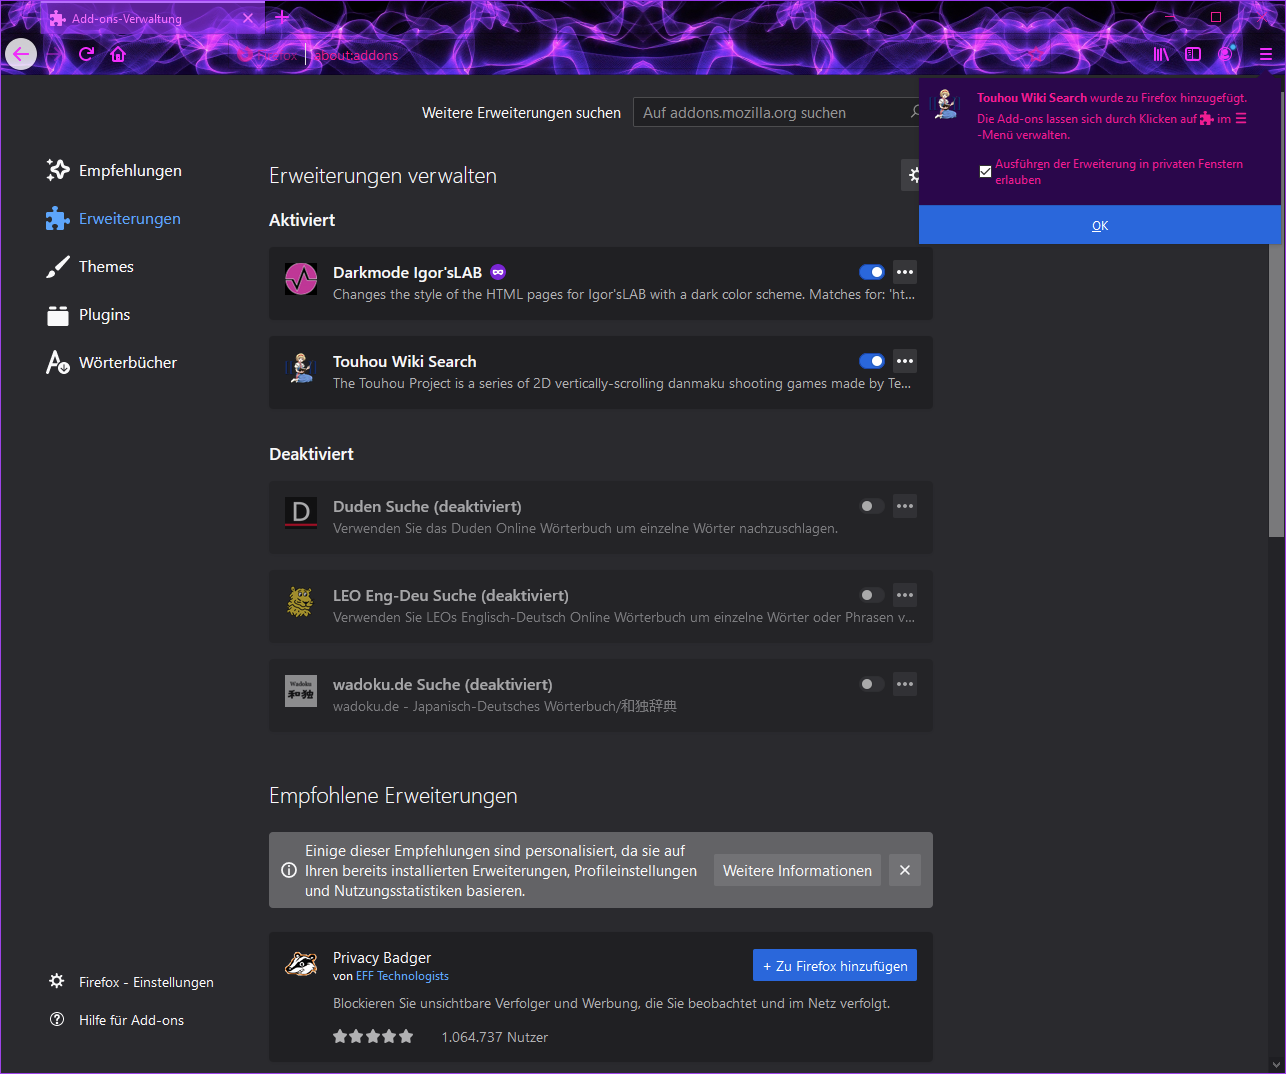Disable the Touhou Wiki Search extension toggle
This screenshot has height=1074, width=1286.
click(x=872, y=361)
